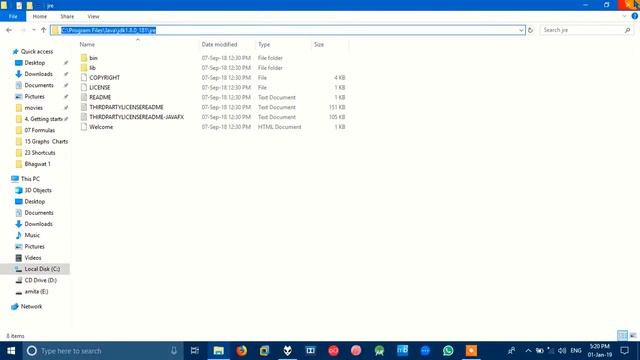Select Quick access in sidebar
The width and height of the screenshot is (640, 360).
[37, 51]
